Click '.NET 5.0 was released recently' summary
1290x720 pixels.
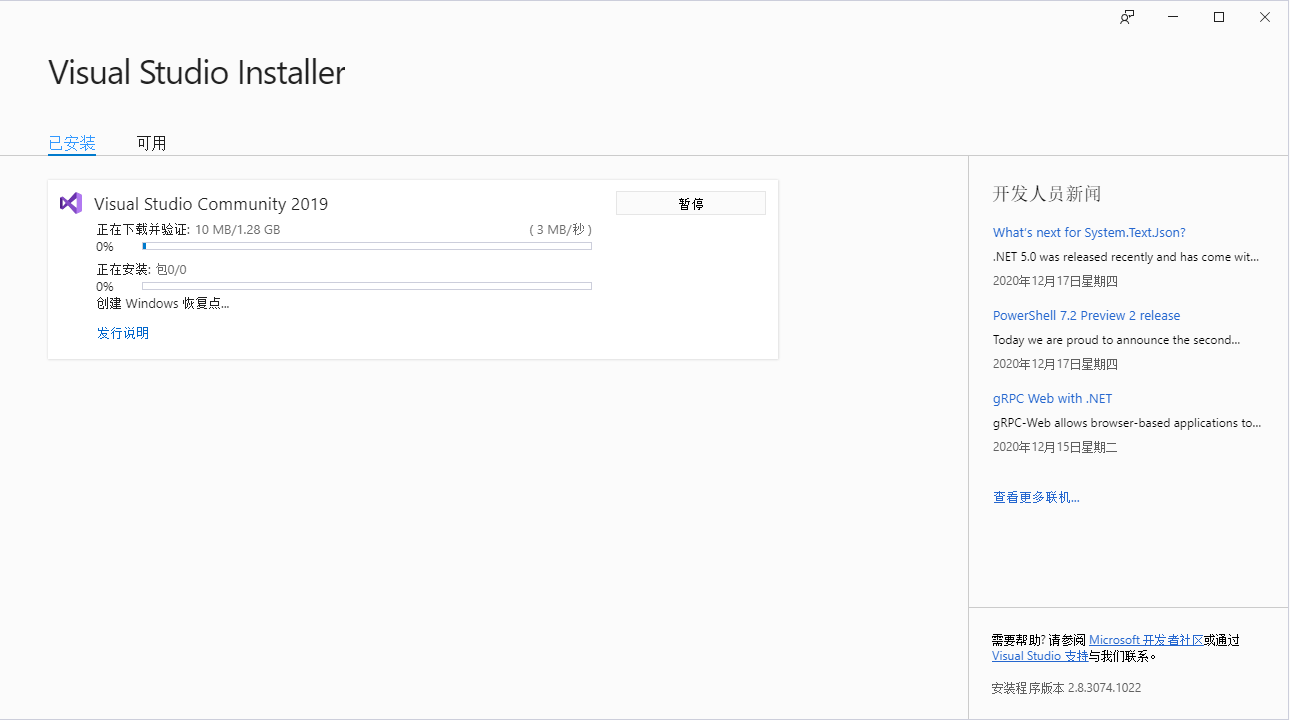tap(1126, 257)
